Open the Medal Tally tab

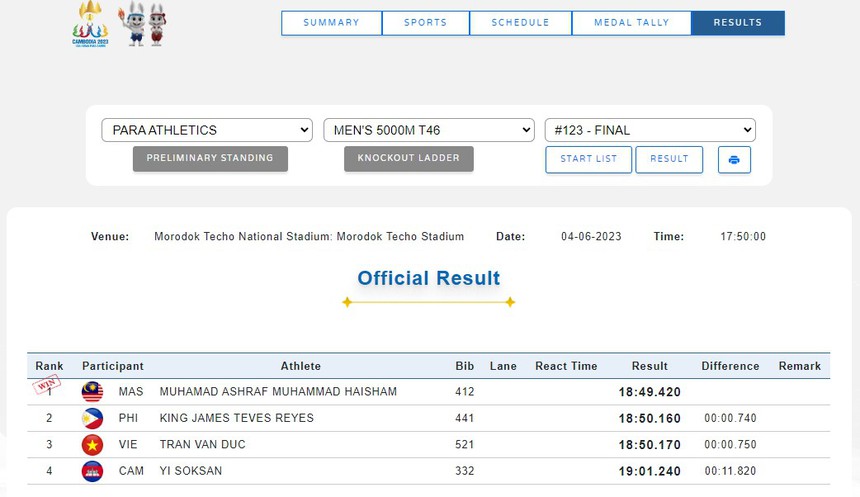tap(631, 23)
